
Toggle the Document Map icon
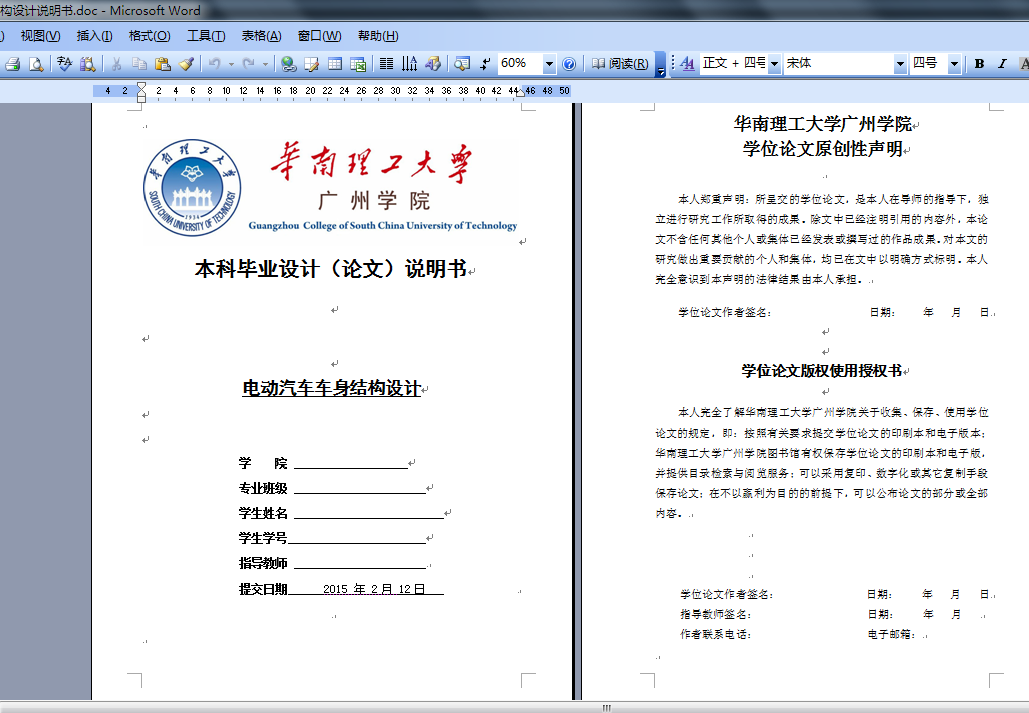click(x=462, y=64)
